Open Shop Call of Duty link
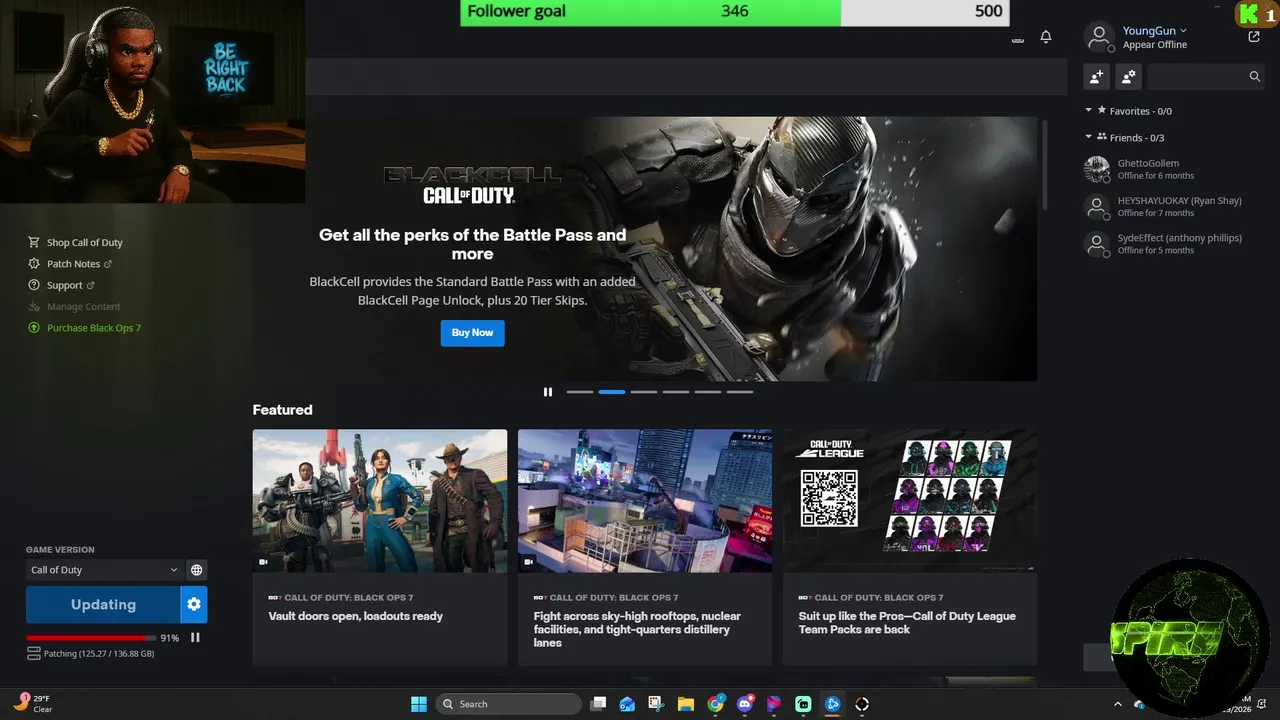 85,243
